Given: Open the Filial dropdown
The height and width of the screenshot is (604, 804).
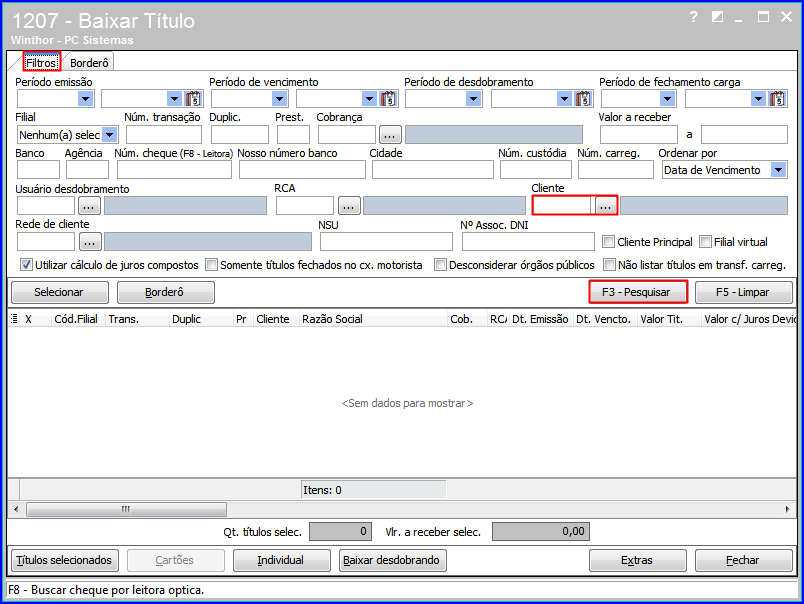Looking at the screenshot, I should tap(110, 135).
